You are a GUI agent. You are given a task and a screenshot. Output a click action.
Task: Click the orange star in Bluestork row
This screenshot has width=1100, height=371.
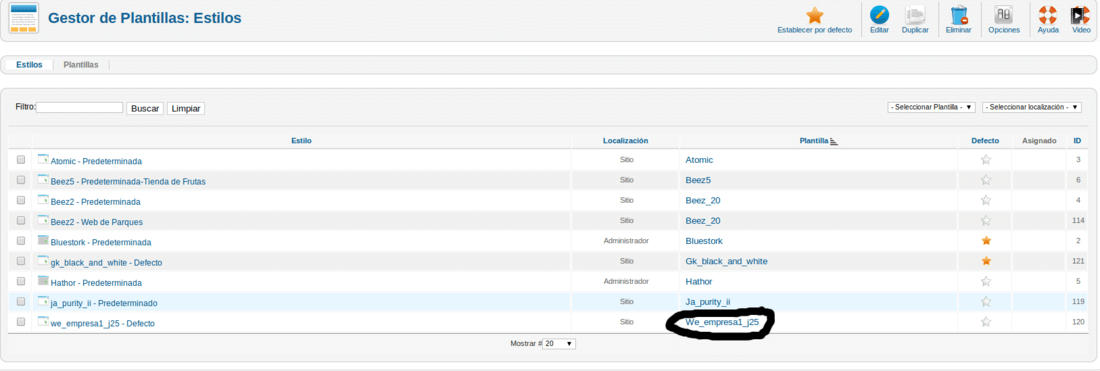pos(986,241)
